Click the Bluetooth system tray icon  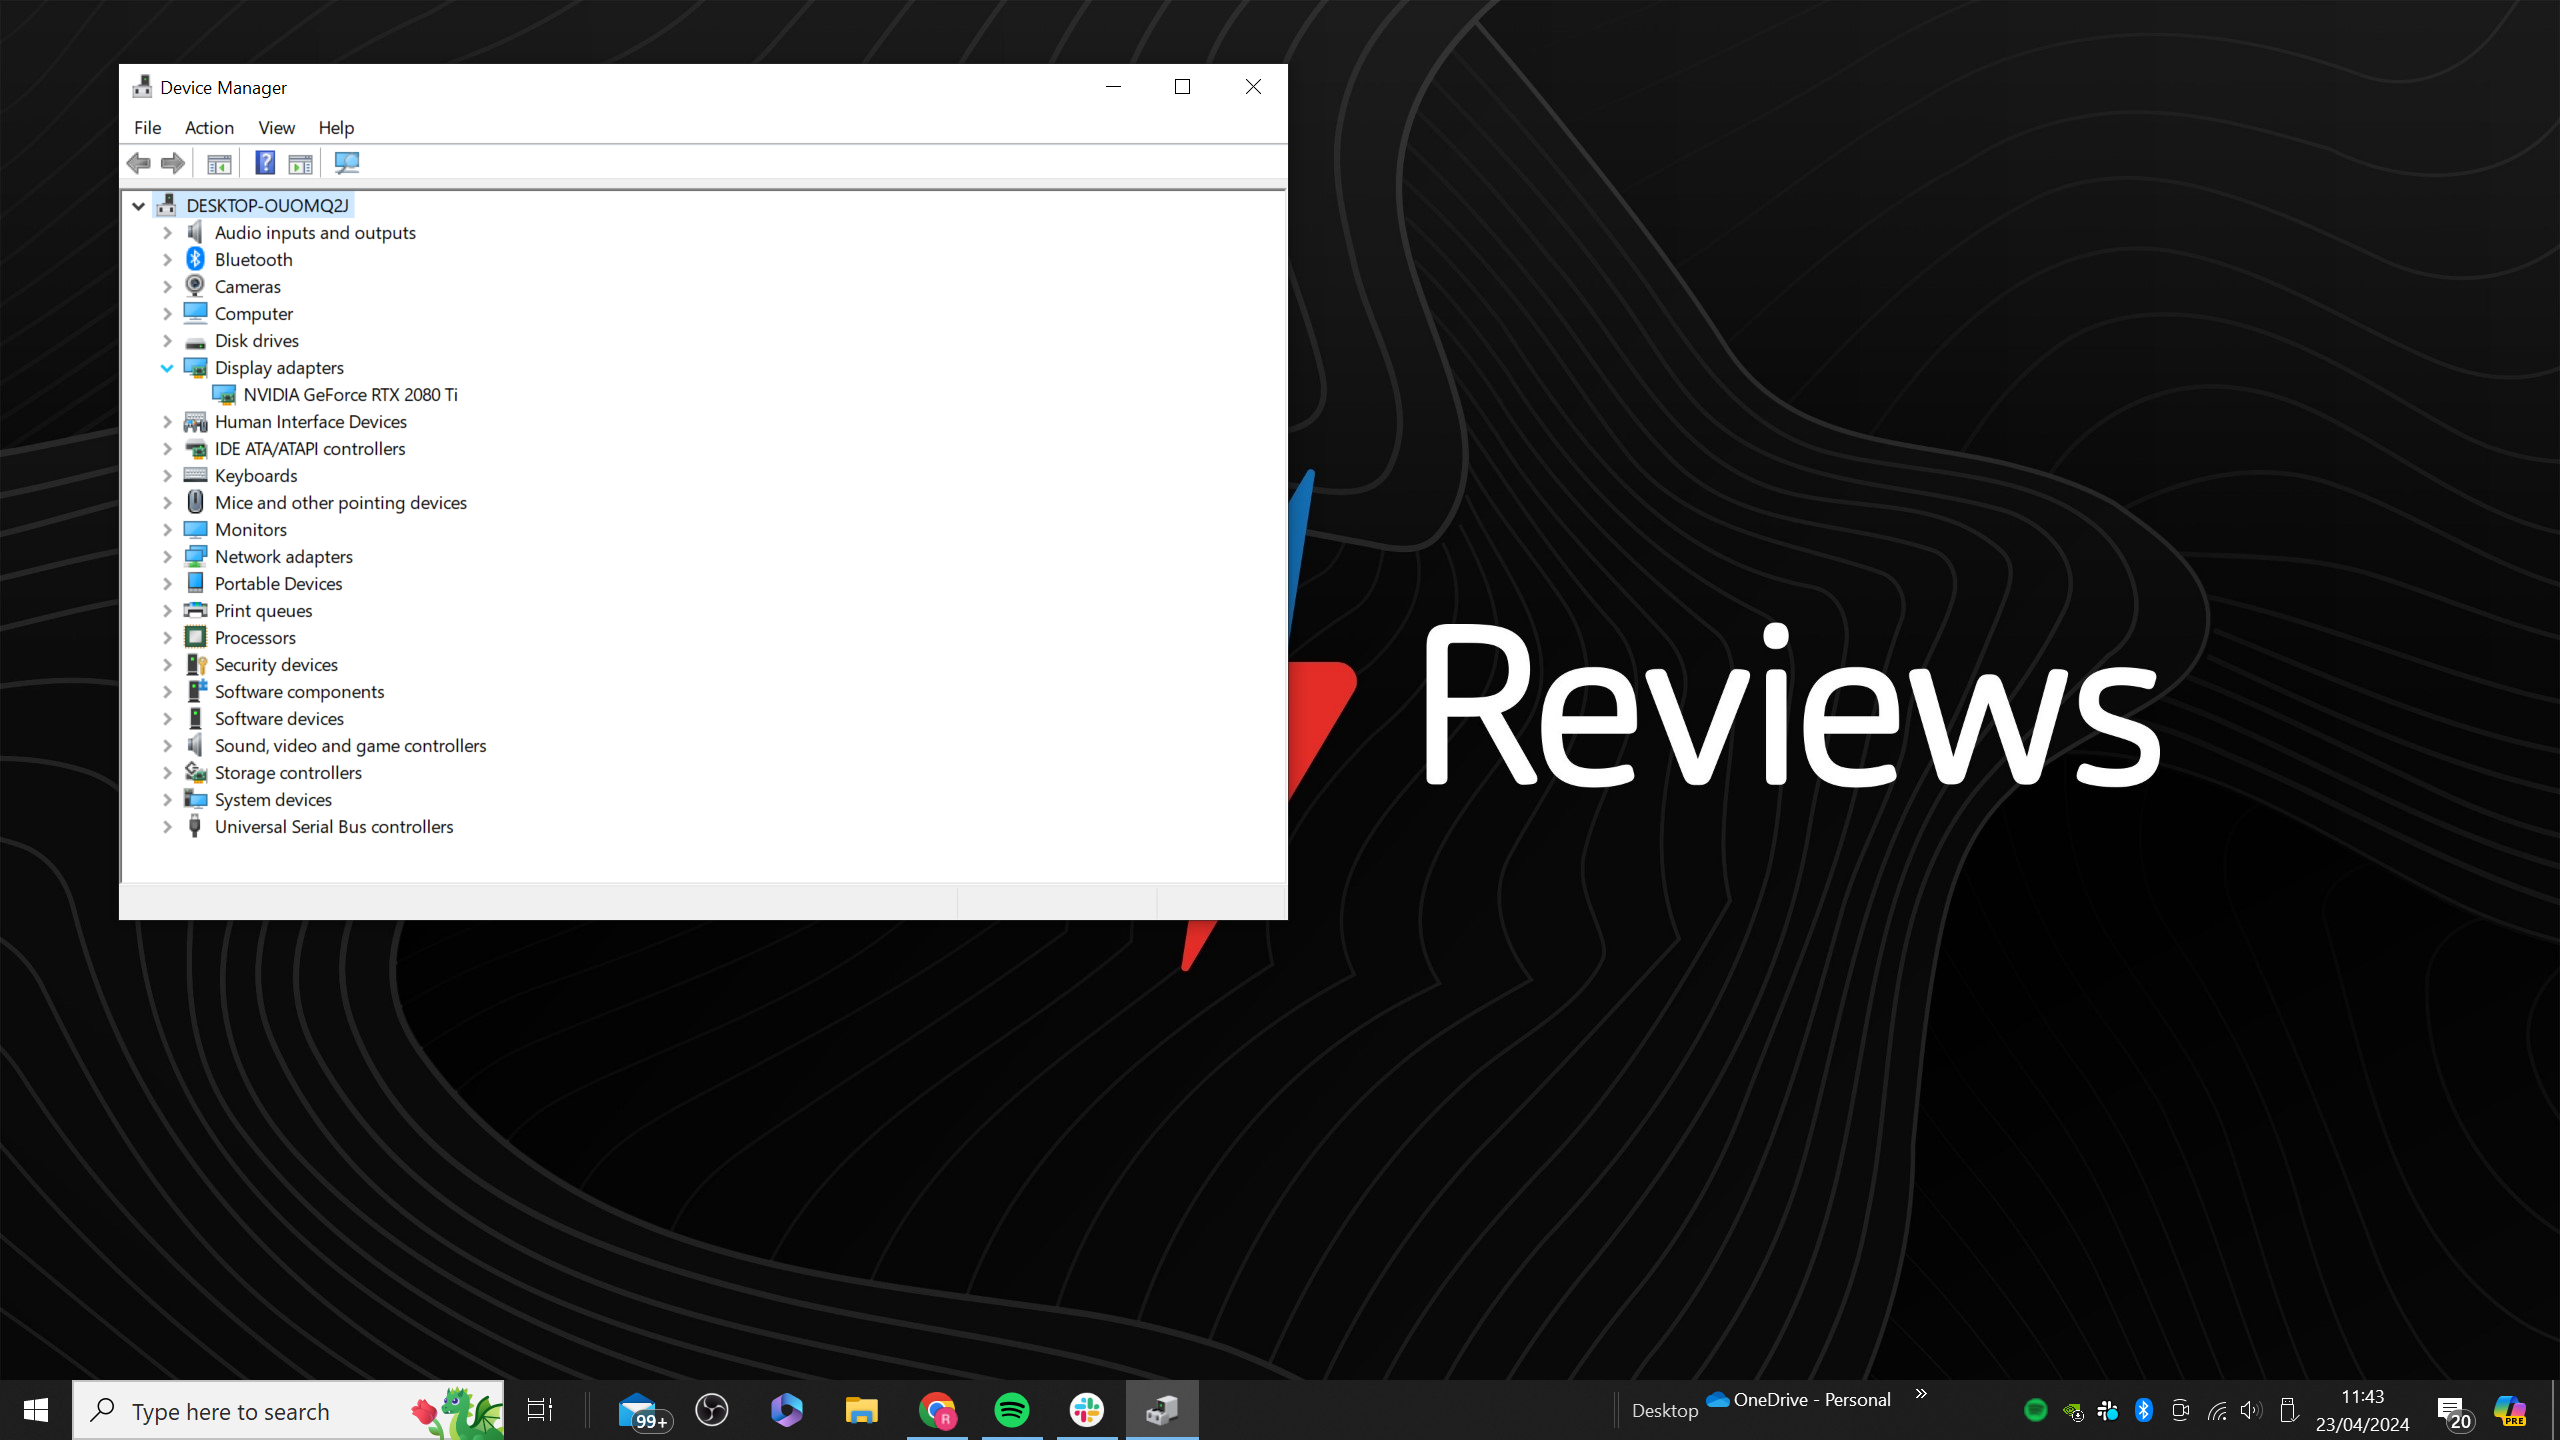[2143, 1410]
